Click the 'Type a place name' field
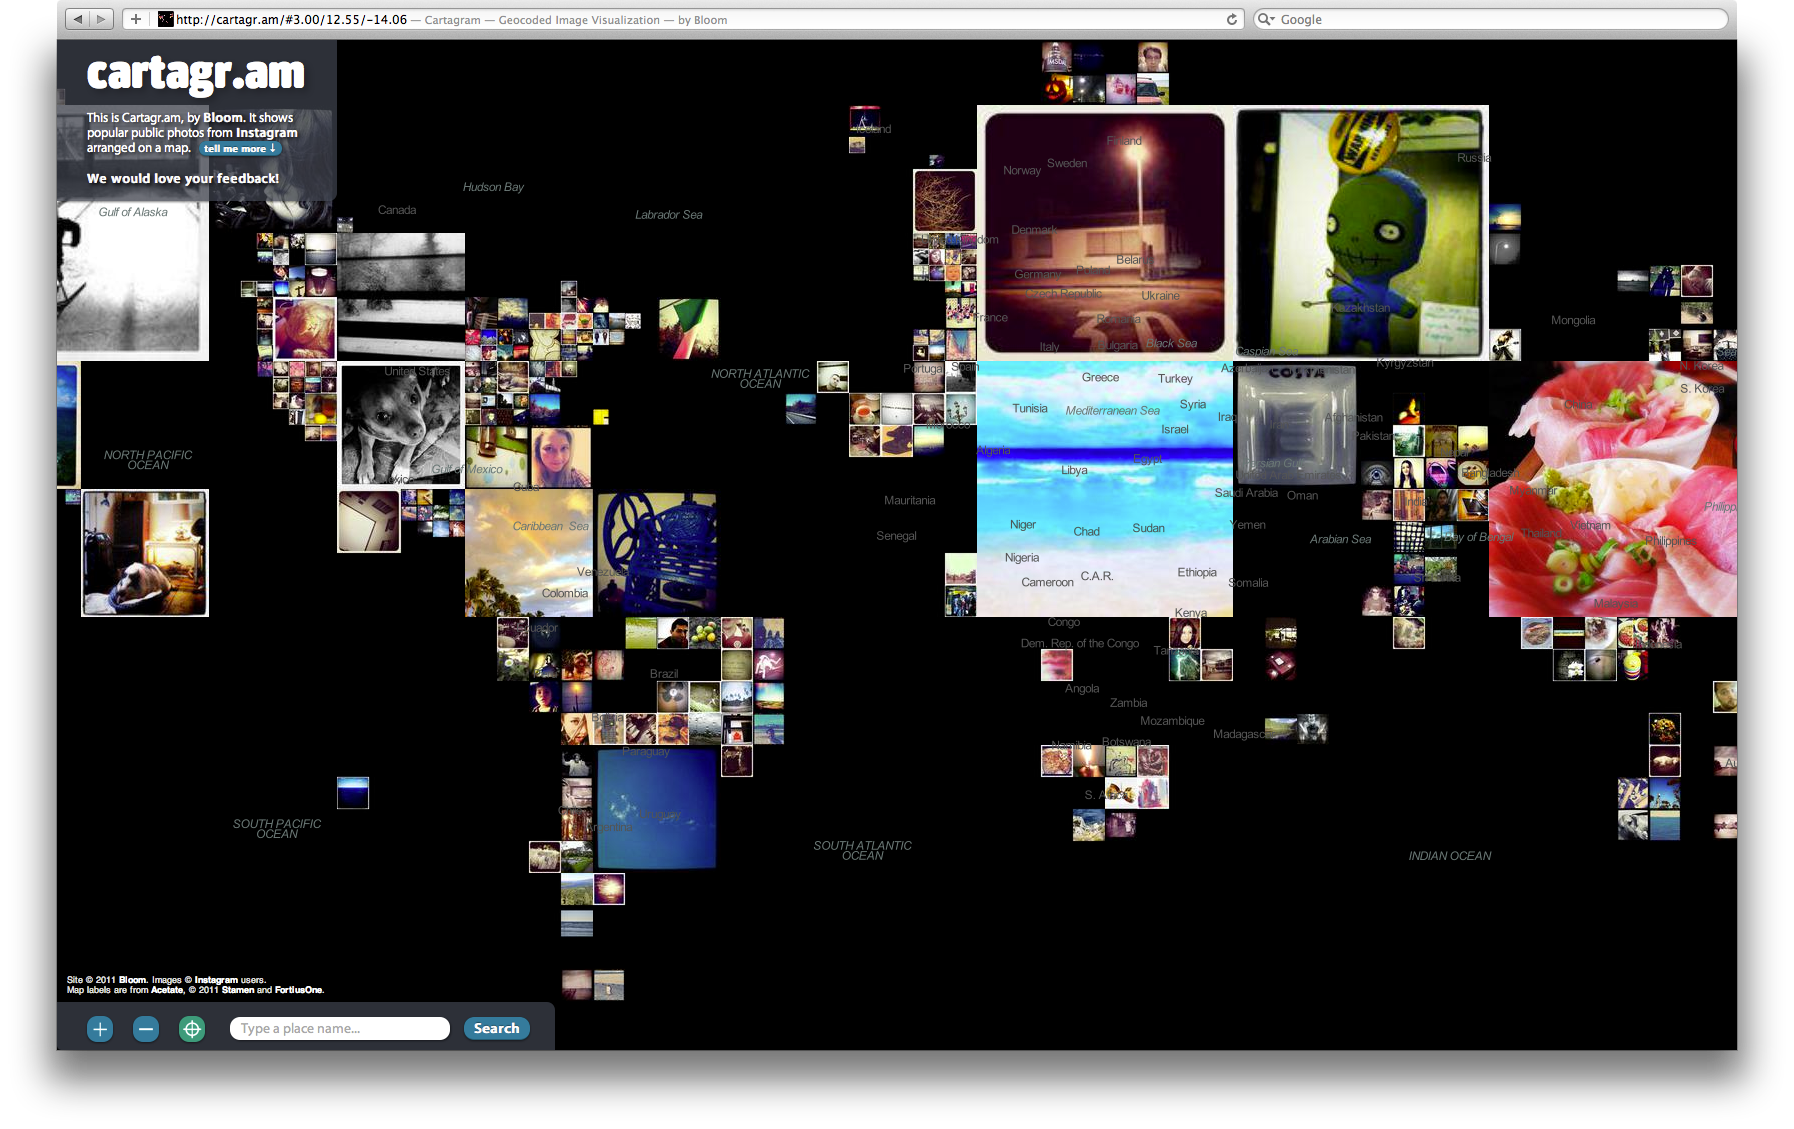The height and width of the screenshot is (1129, 1794). tap(339, 1029)
